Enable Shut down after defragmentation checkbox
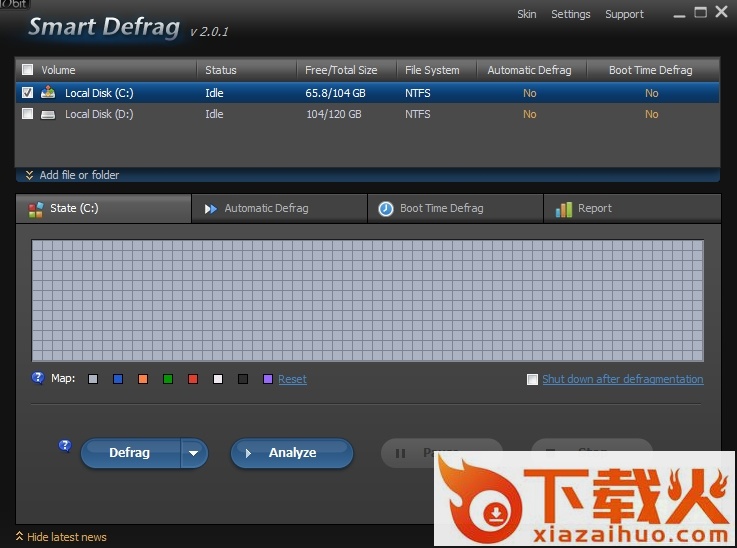The height and width of the screenshot is (548, 737). pyautogui.click(x=532, y=379)
